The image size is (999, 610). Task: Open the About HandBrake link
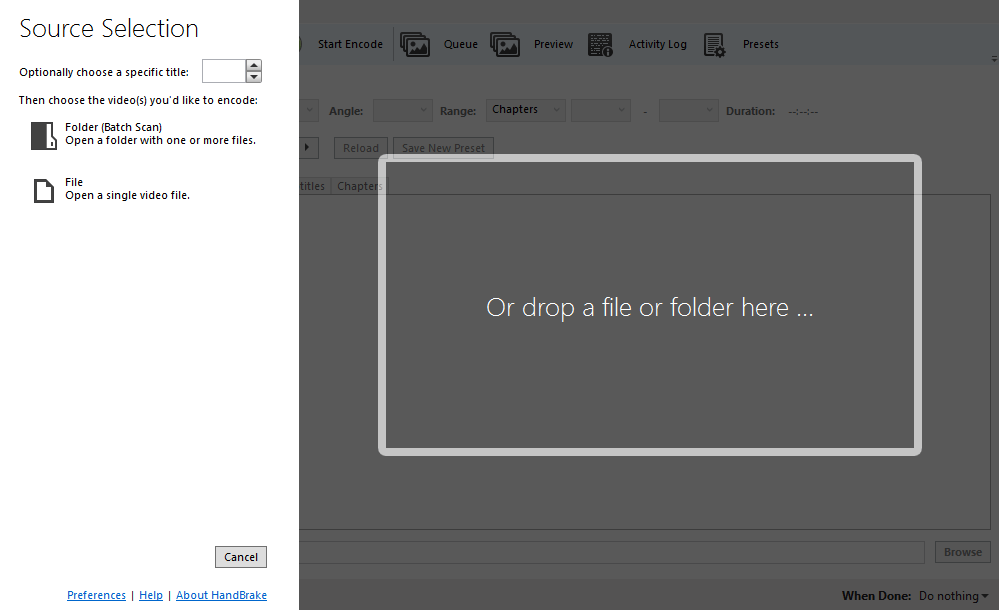click(221, 595)
